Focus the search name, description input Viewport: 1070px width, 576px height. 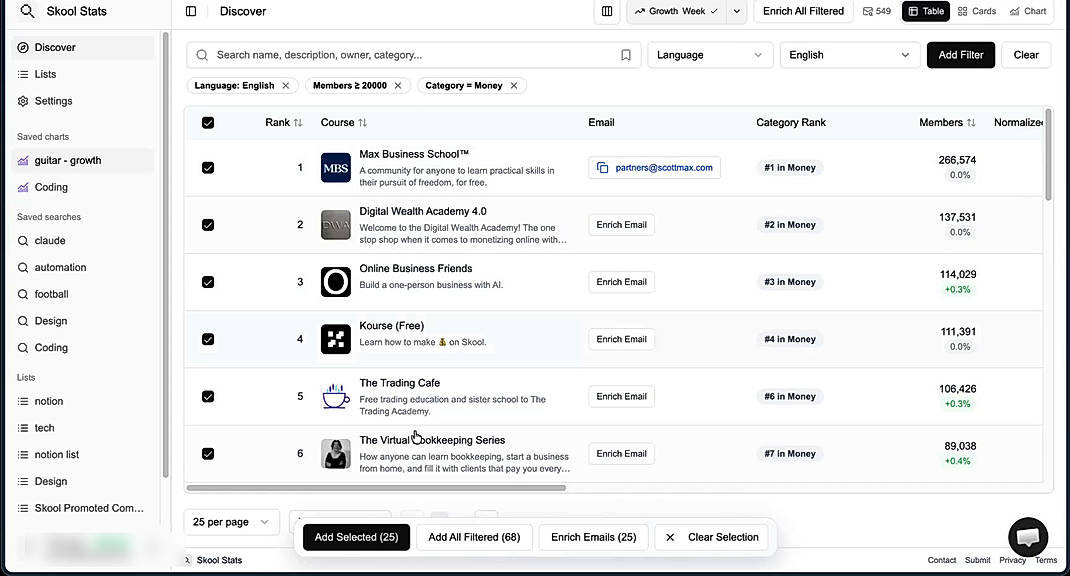pos(413,55)
